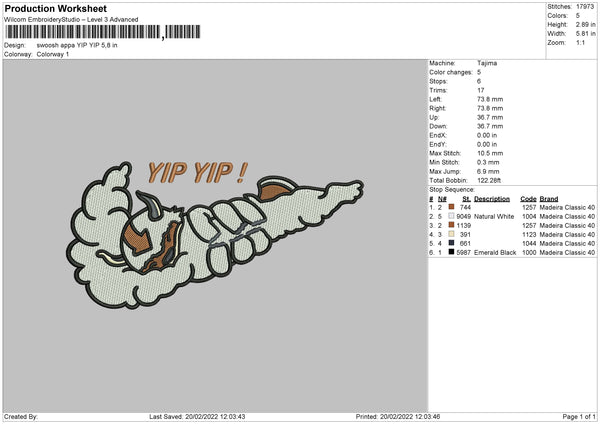
Task: Select the Natural White color swatch
Action: coord(452,216)
